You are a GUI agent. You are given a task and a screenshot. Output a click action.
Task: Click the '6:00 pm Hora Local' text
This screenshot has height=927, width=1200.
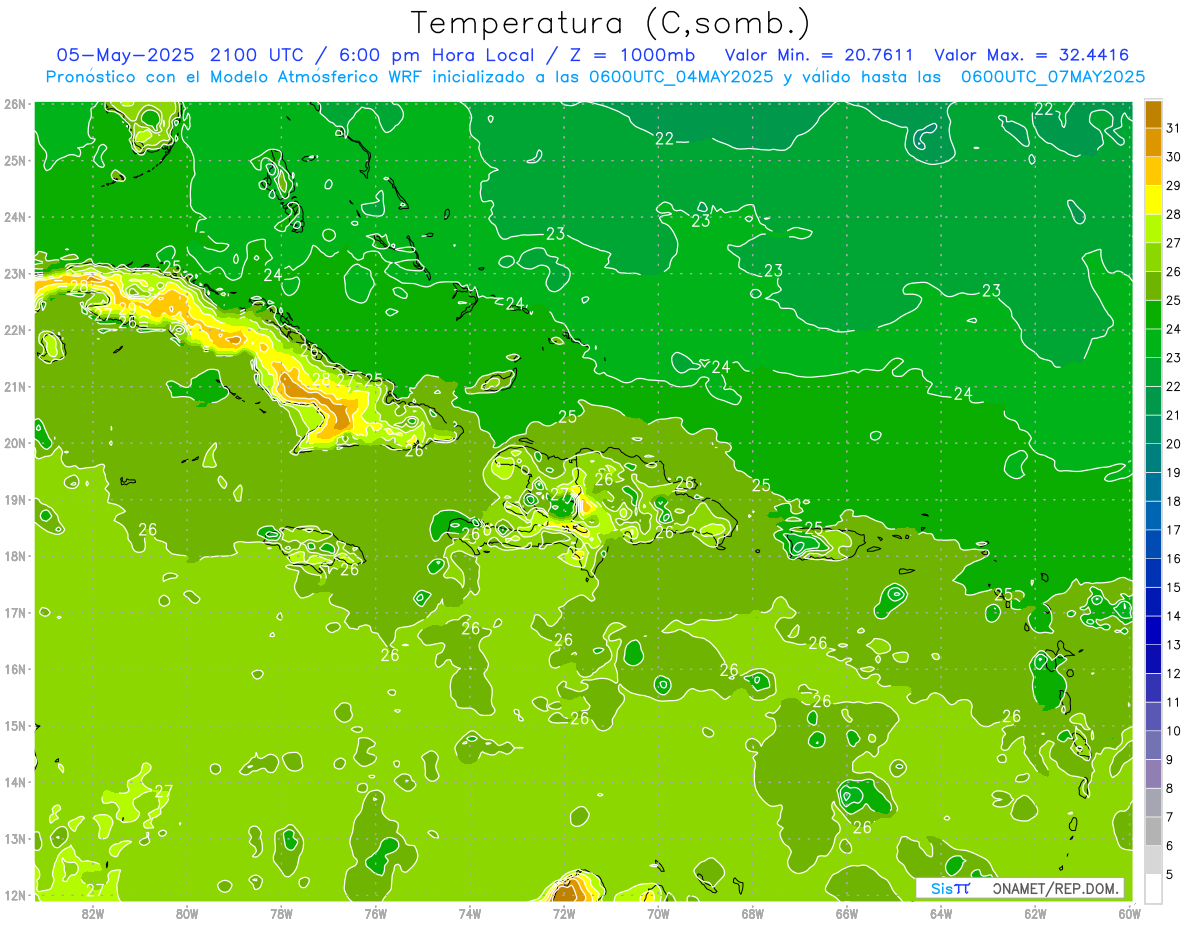pos(435,55)
